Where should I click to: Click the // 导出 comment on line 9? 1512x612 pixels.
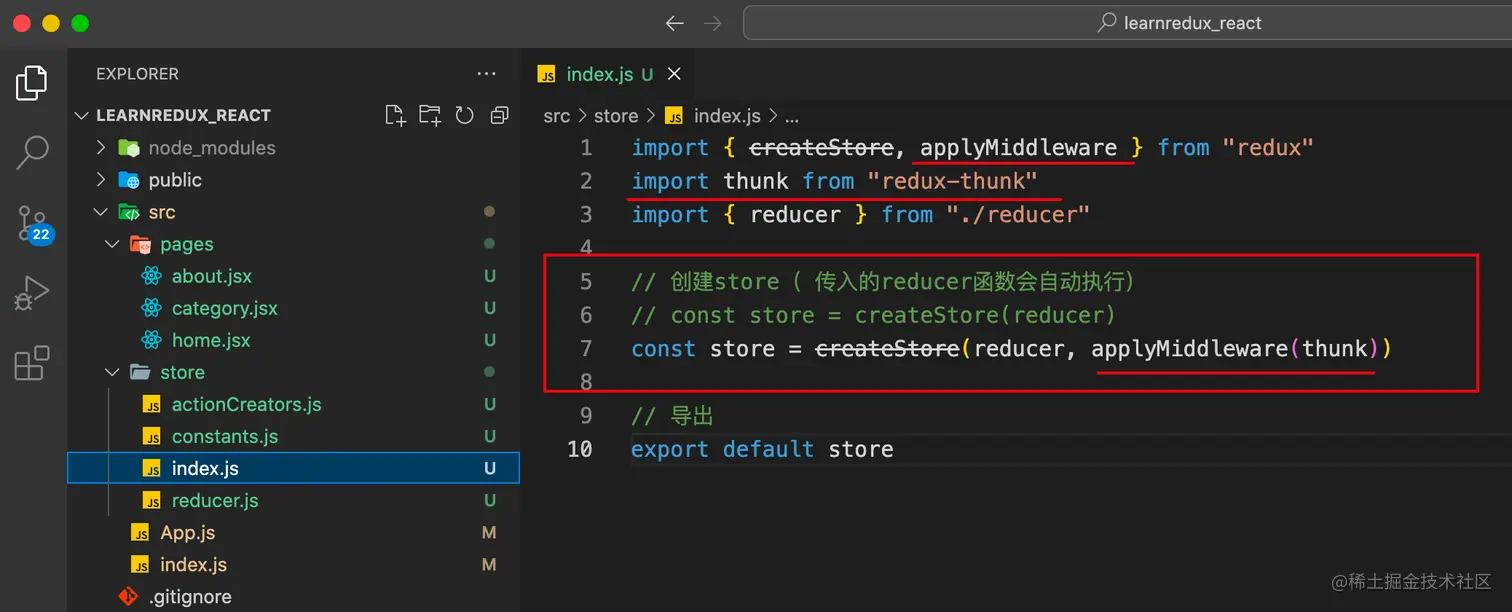pyautogui.click(x=672, y=416)
